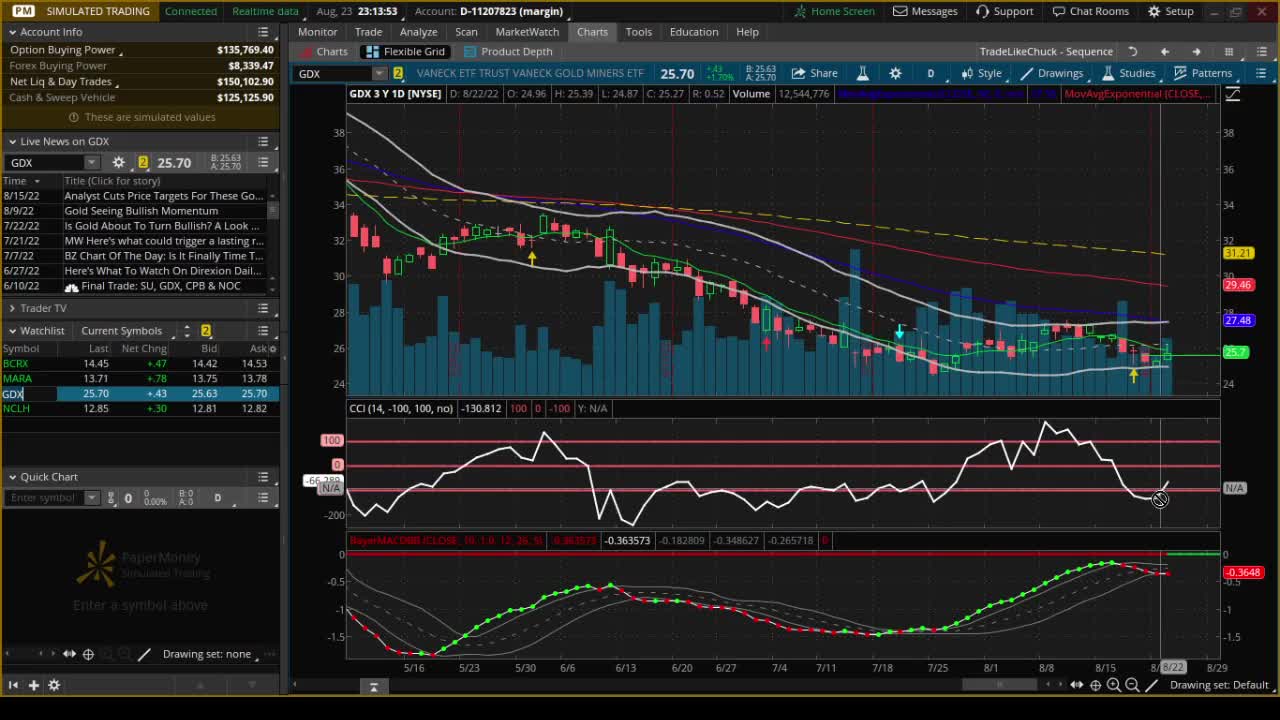Open the Scan tab
This screenshot has height=720, width=1280.
[x=466, y=32]
